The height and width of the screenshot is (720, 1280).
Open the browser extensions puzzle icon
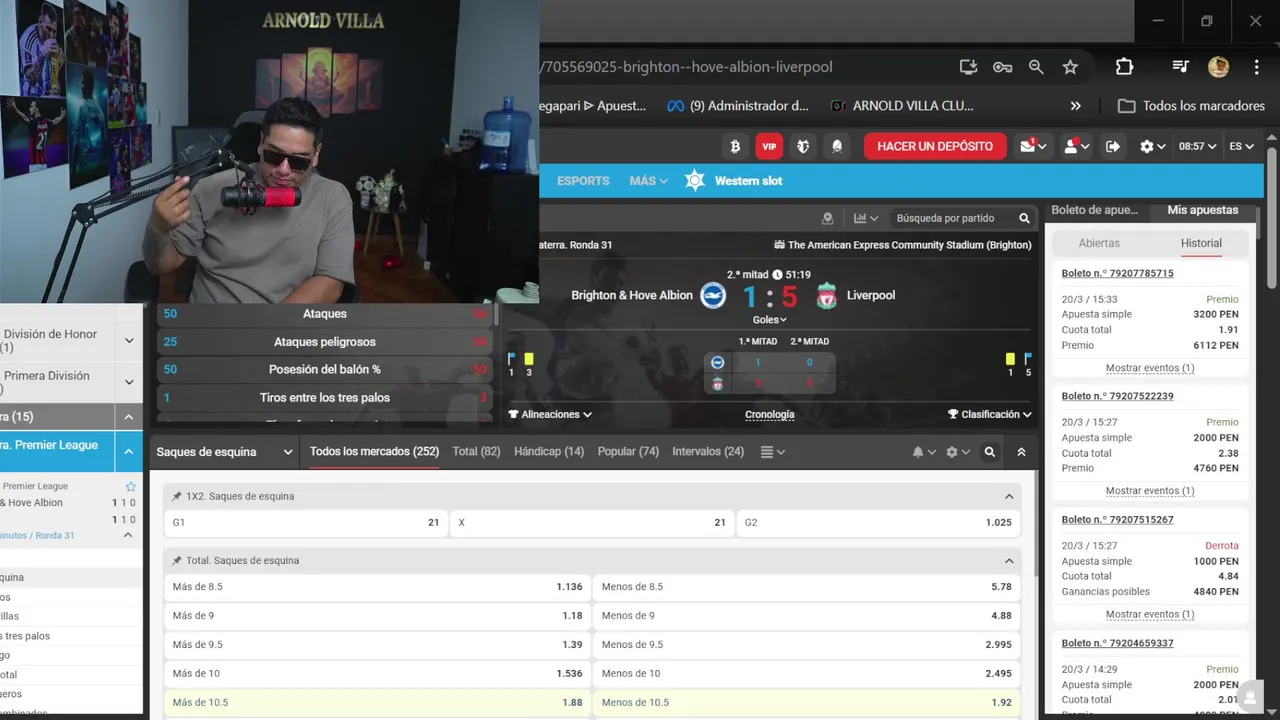coord(1124,67)
